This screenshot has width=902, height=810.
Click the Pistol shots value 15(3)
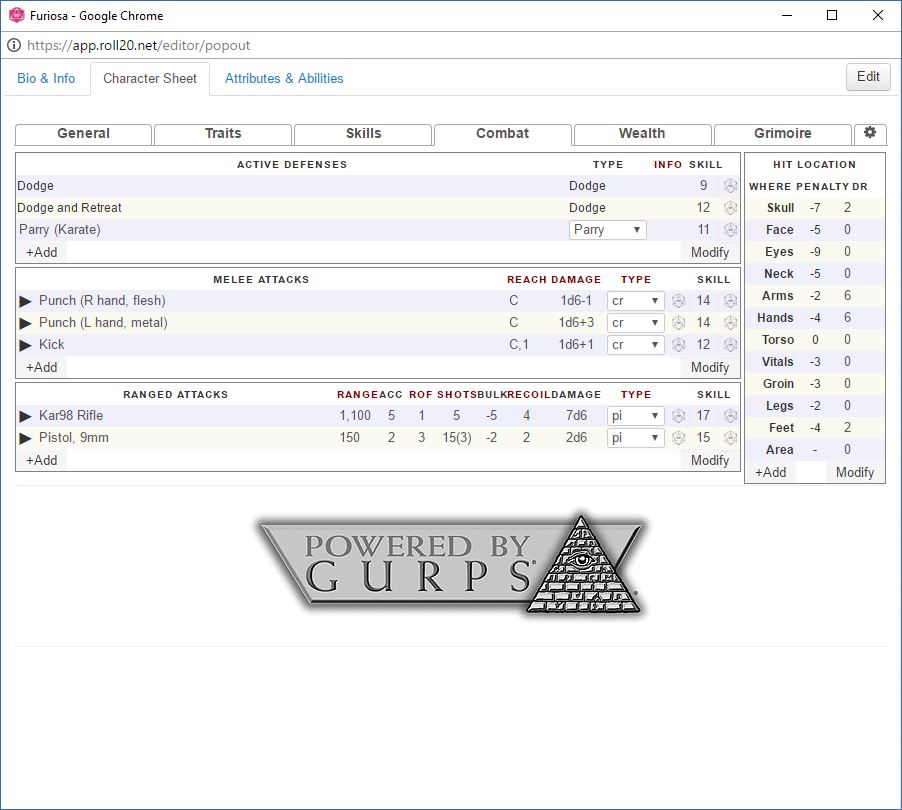[457, 438]
